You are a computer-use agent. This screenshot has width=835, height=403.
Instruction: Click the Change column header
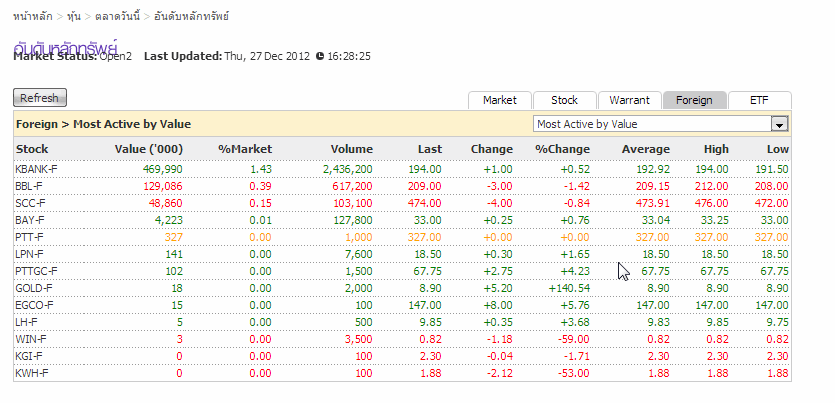(492, 149)
